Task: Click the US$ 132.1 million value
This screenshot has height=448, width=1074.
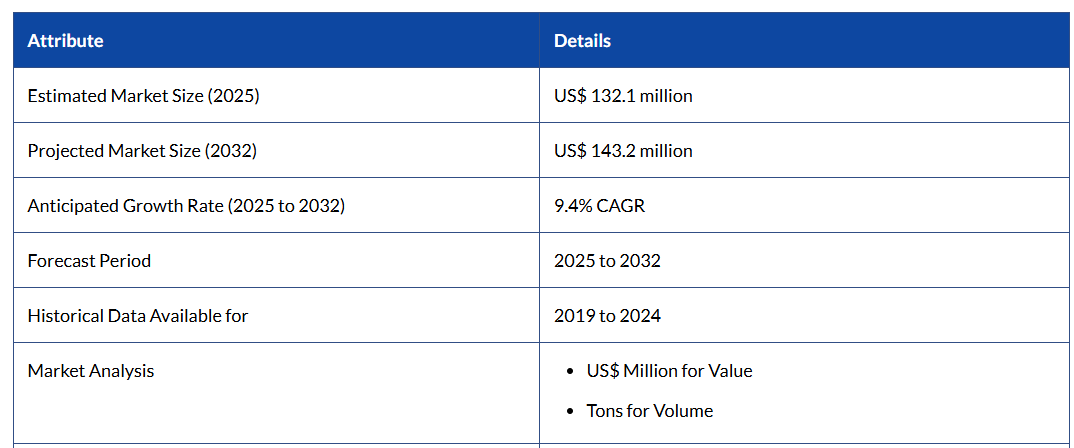Action: (x=623, y=96)
